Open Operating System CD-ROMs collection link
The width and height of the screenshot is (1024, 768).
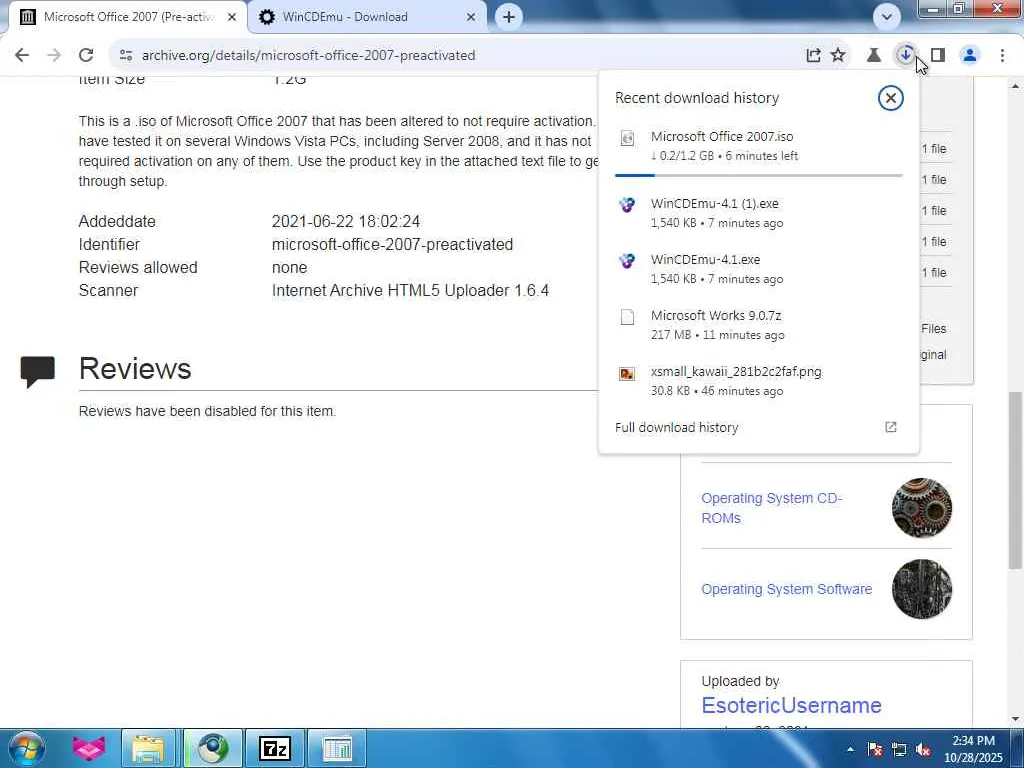[771, 508]
